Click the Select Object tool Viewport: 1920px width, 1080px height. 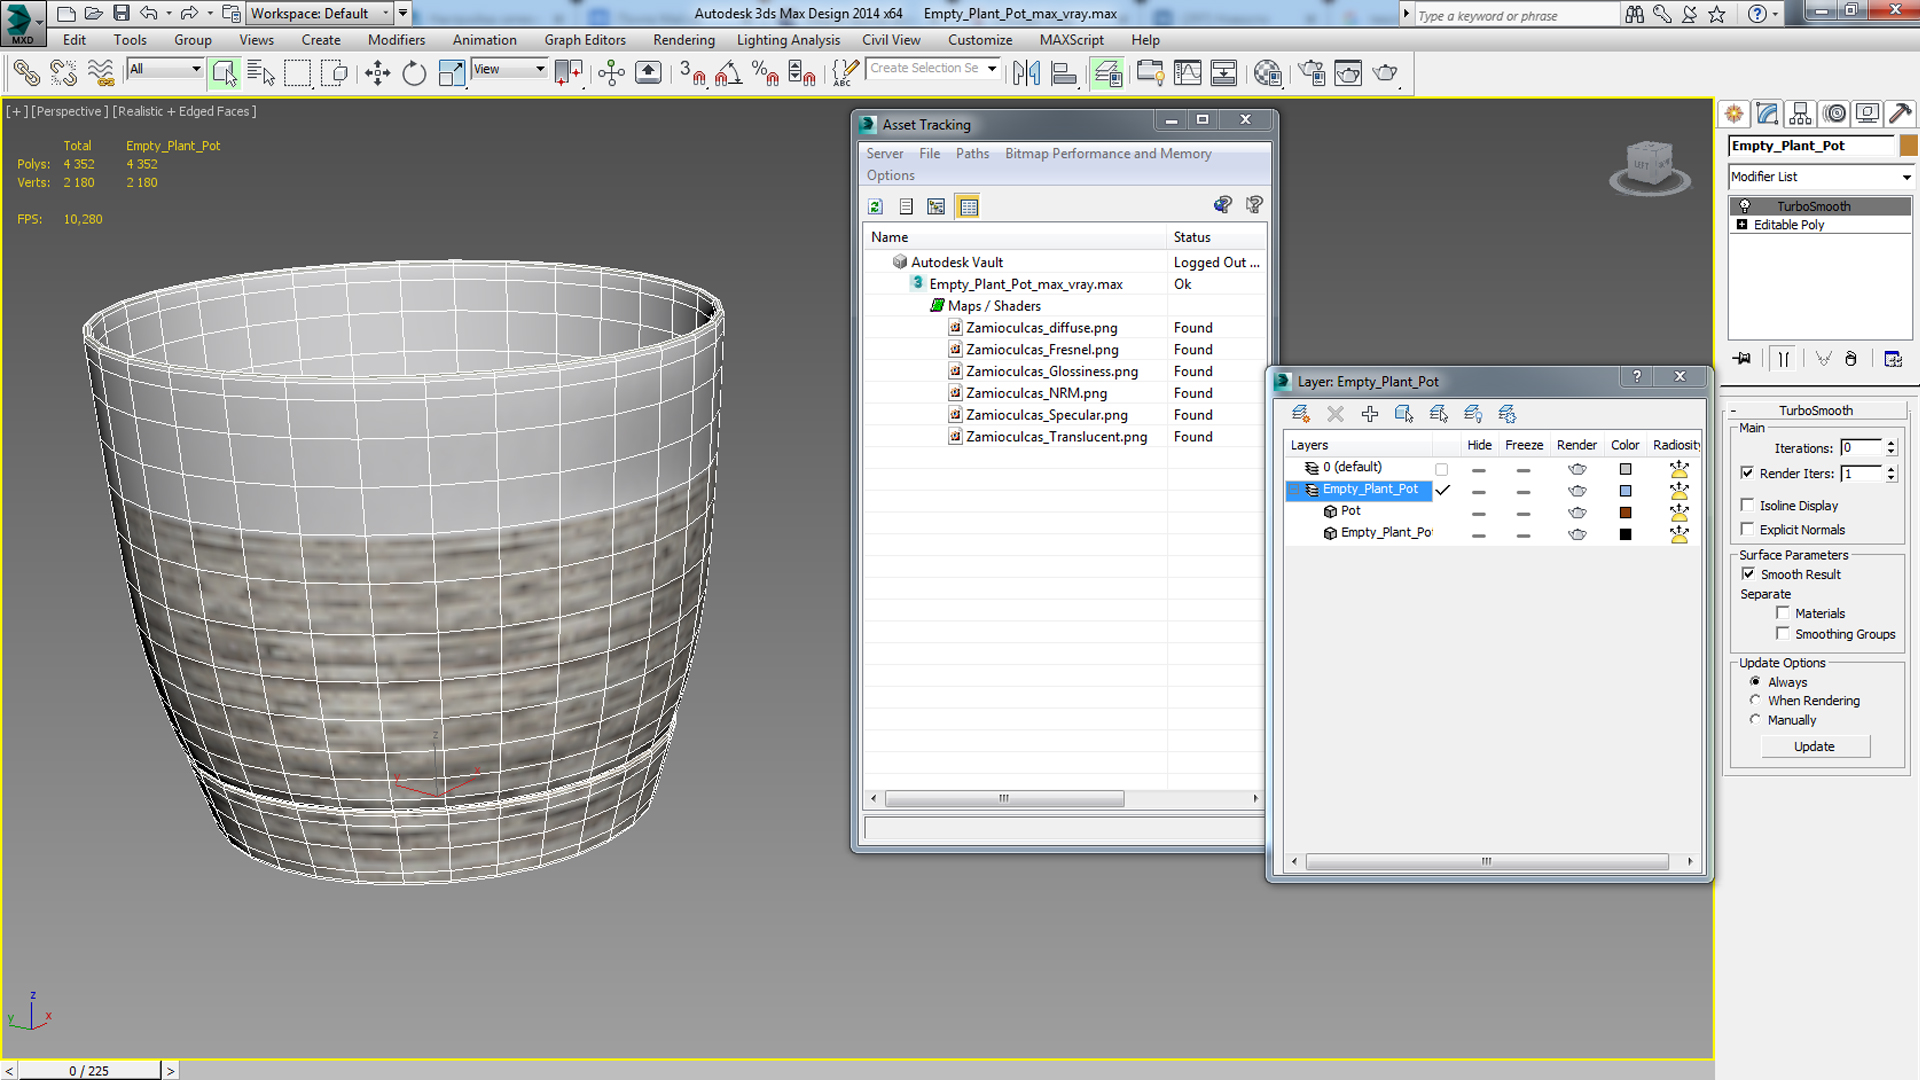(x=224, y=73)
